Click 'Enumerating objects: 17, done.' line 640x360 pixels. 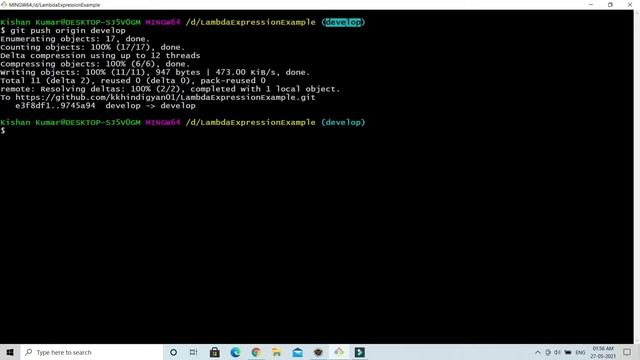(75, 39)
